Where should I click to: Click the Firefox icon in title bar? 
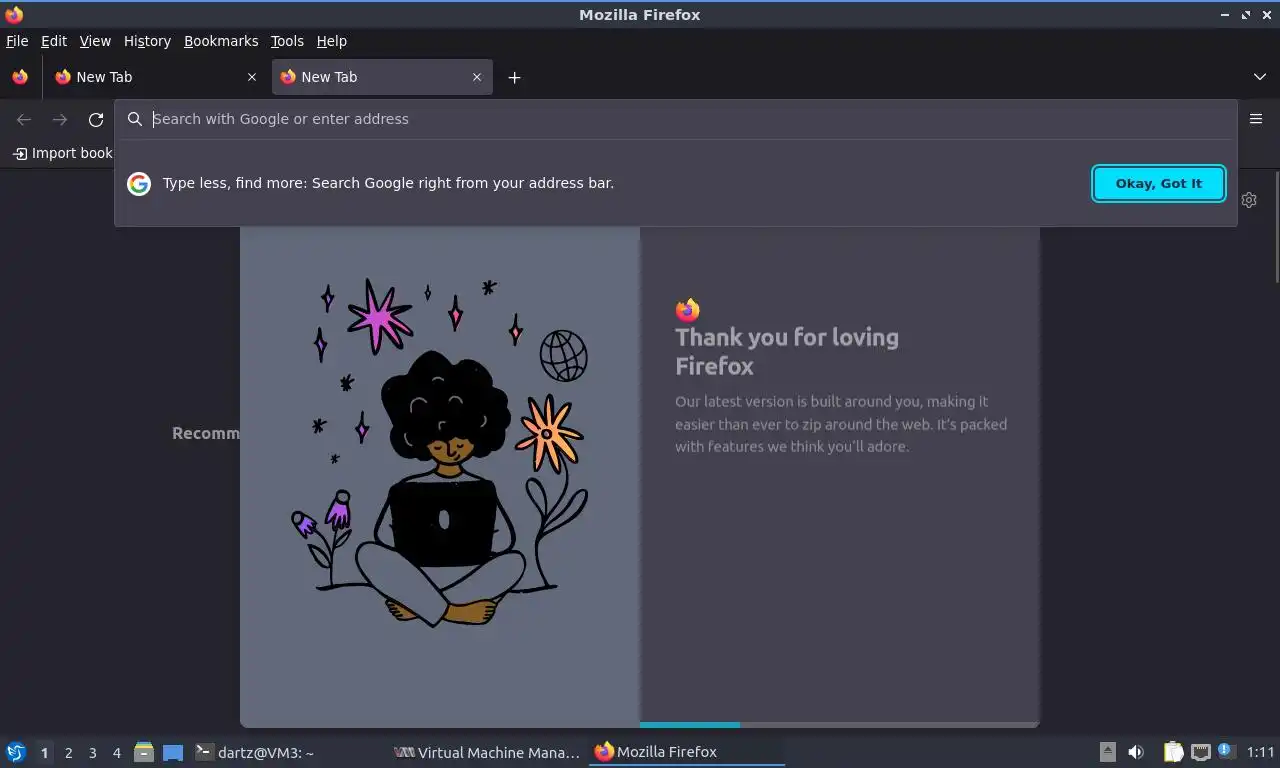coord(14,14)
